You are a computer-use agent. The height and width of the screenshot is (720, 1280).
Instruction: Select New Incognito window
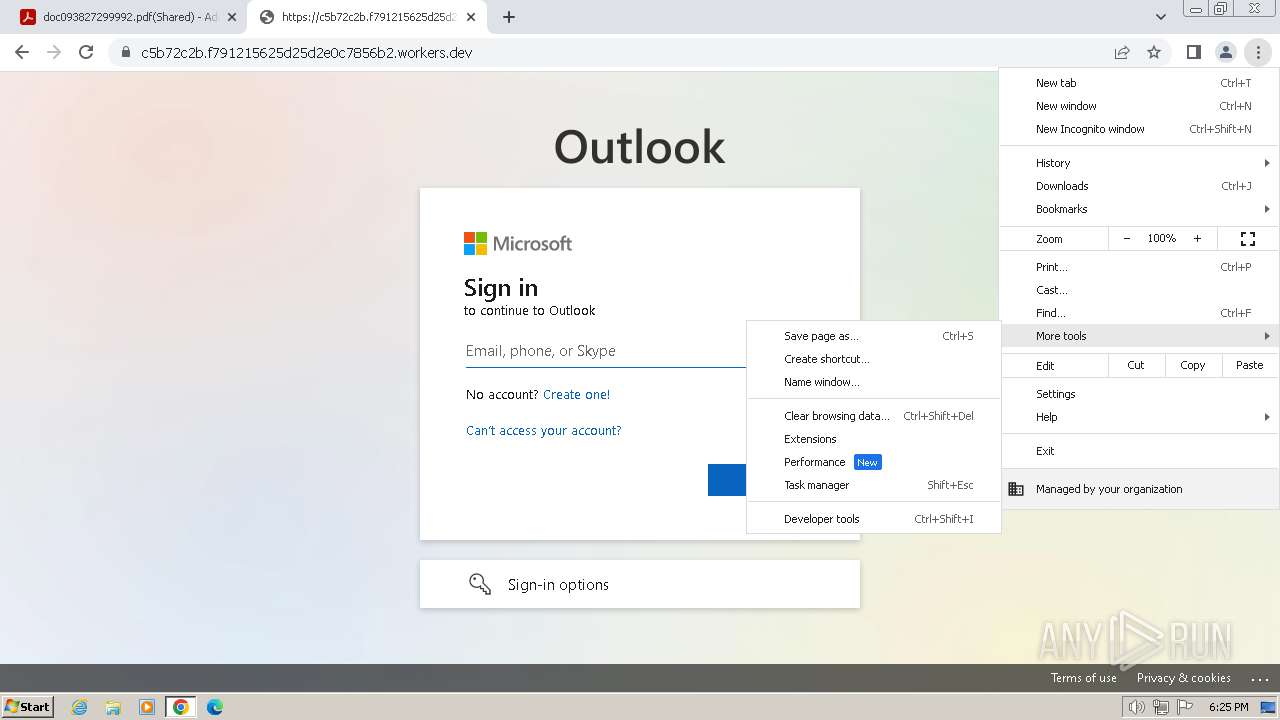pyautogui.click(x=1140, y=129)
